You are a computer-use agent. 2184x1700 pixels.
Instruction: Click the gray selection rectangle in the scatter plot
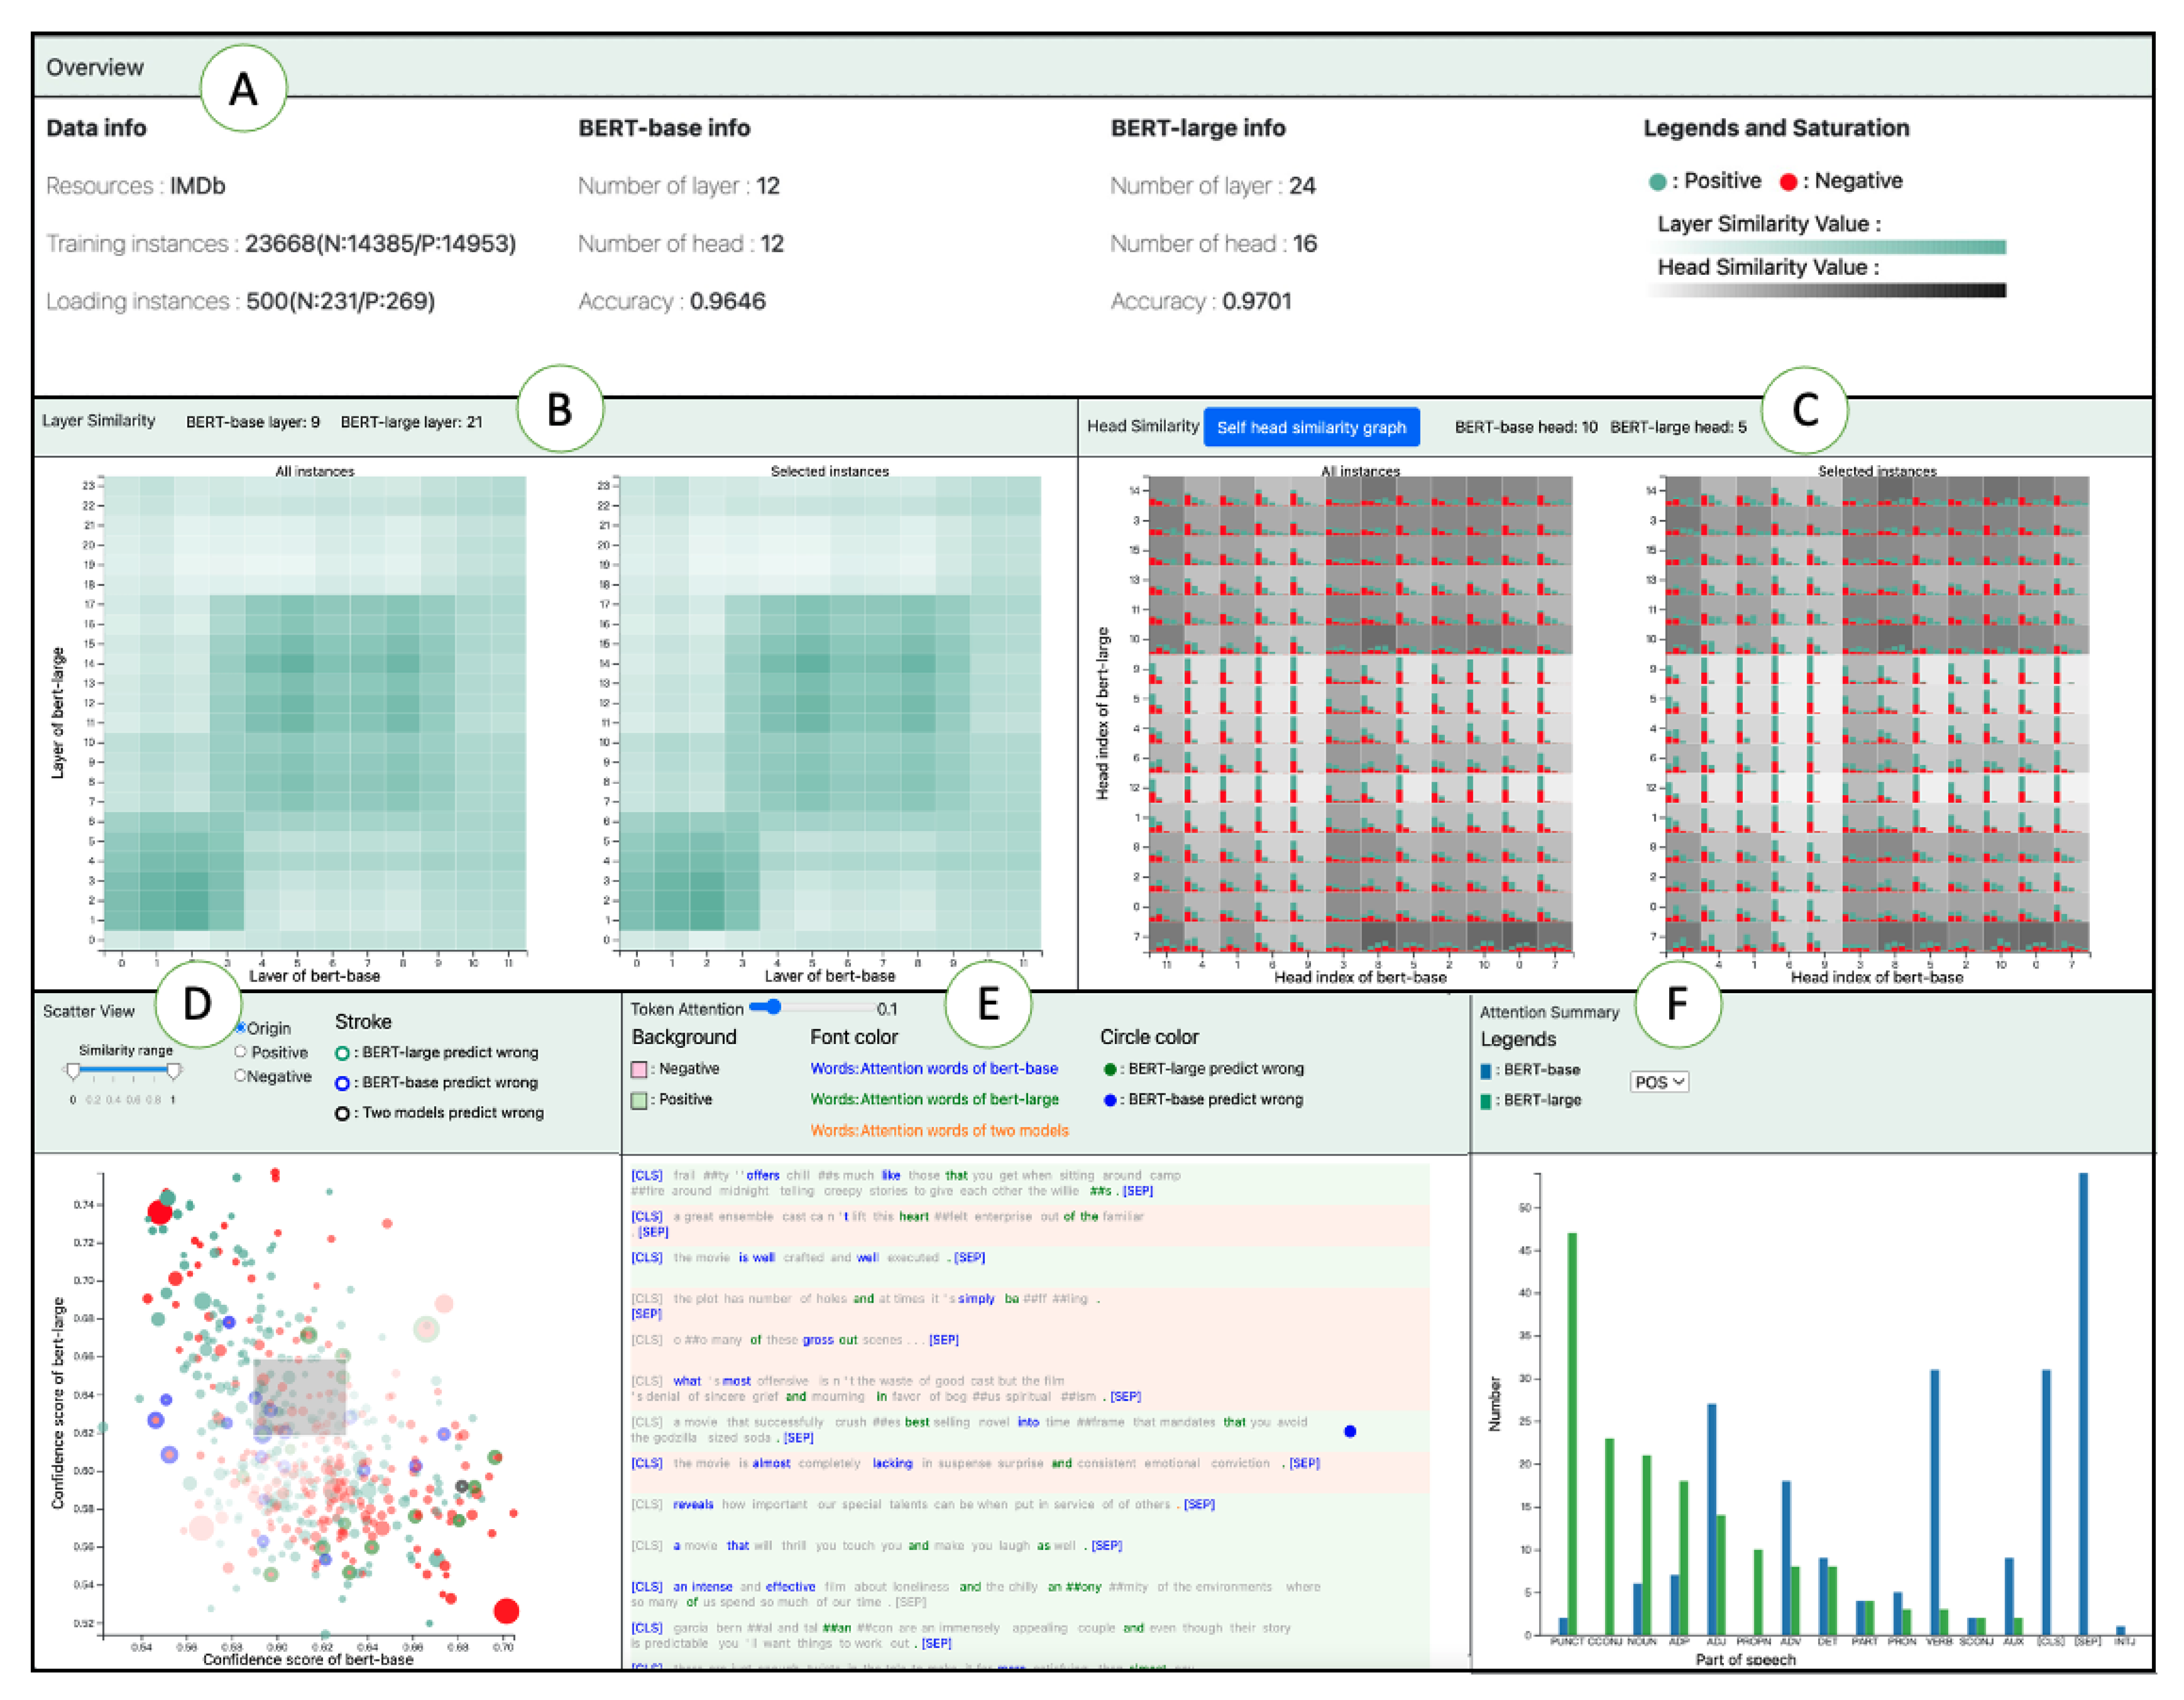299,1397
